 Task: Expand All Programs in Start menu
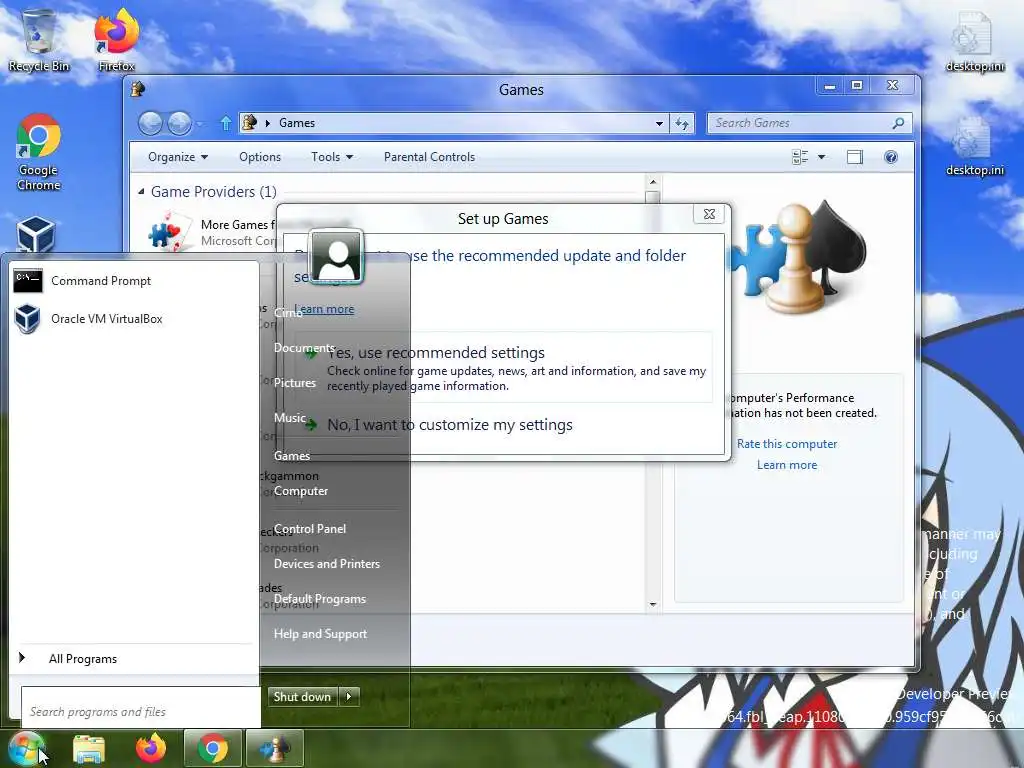82,658
